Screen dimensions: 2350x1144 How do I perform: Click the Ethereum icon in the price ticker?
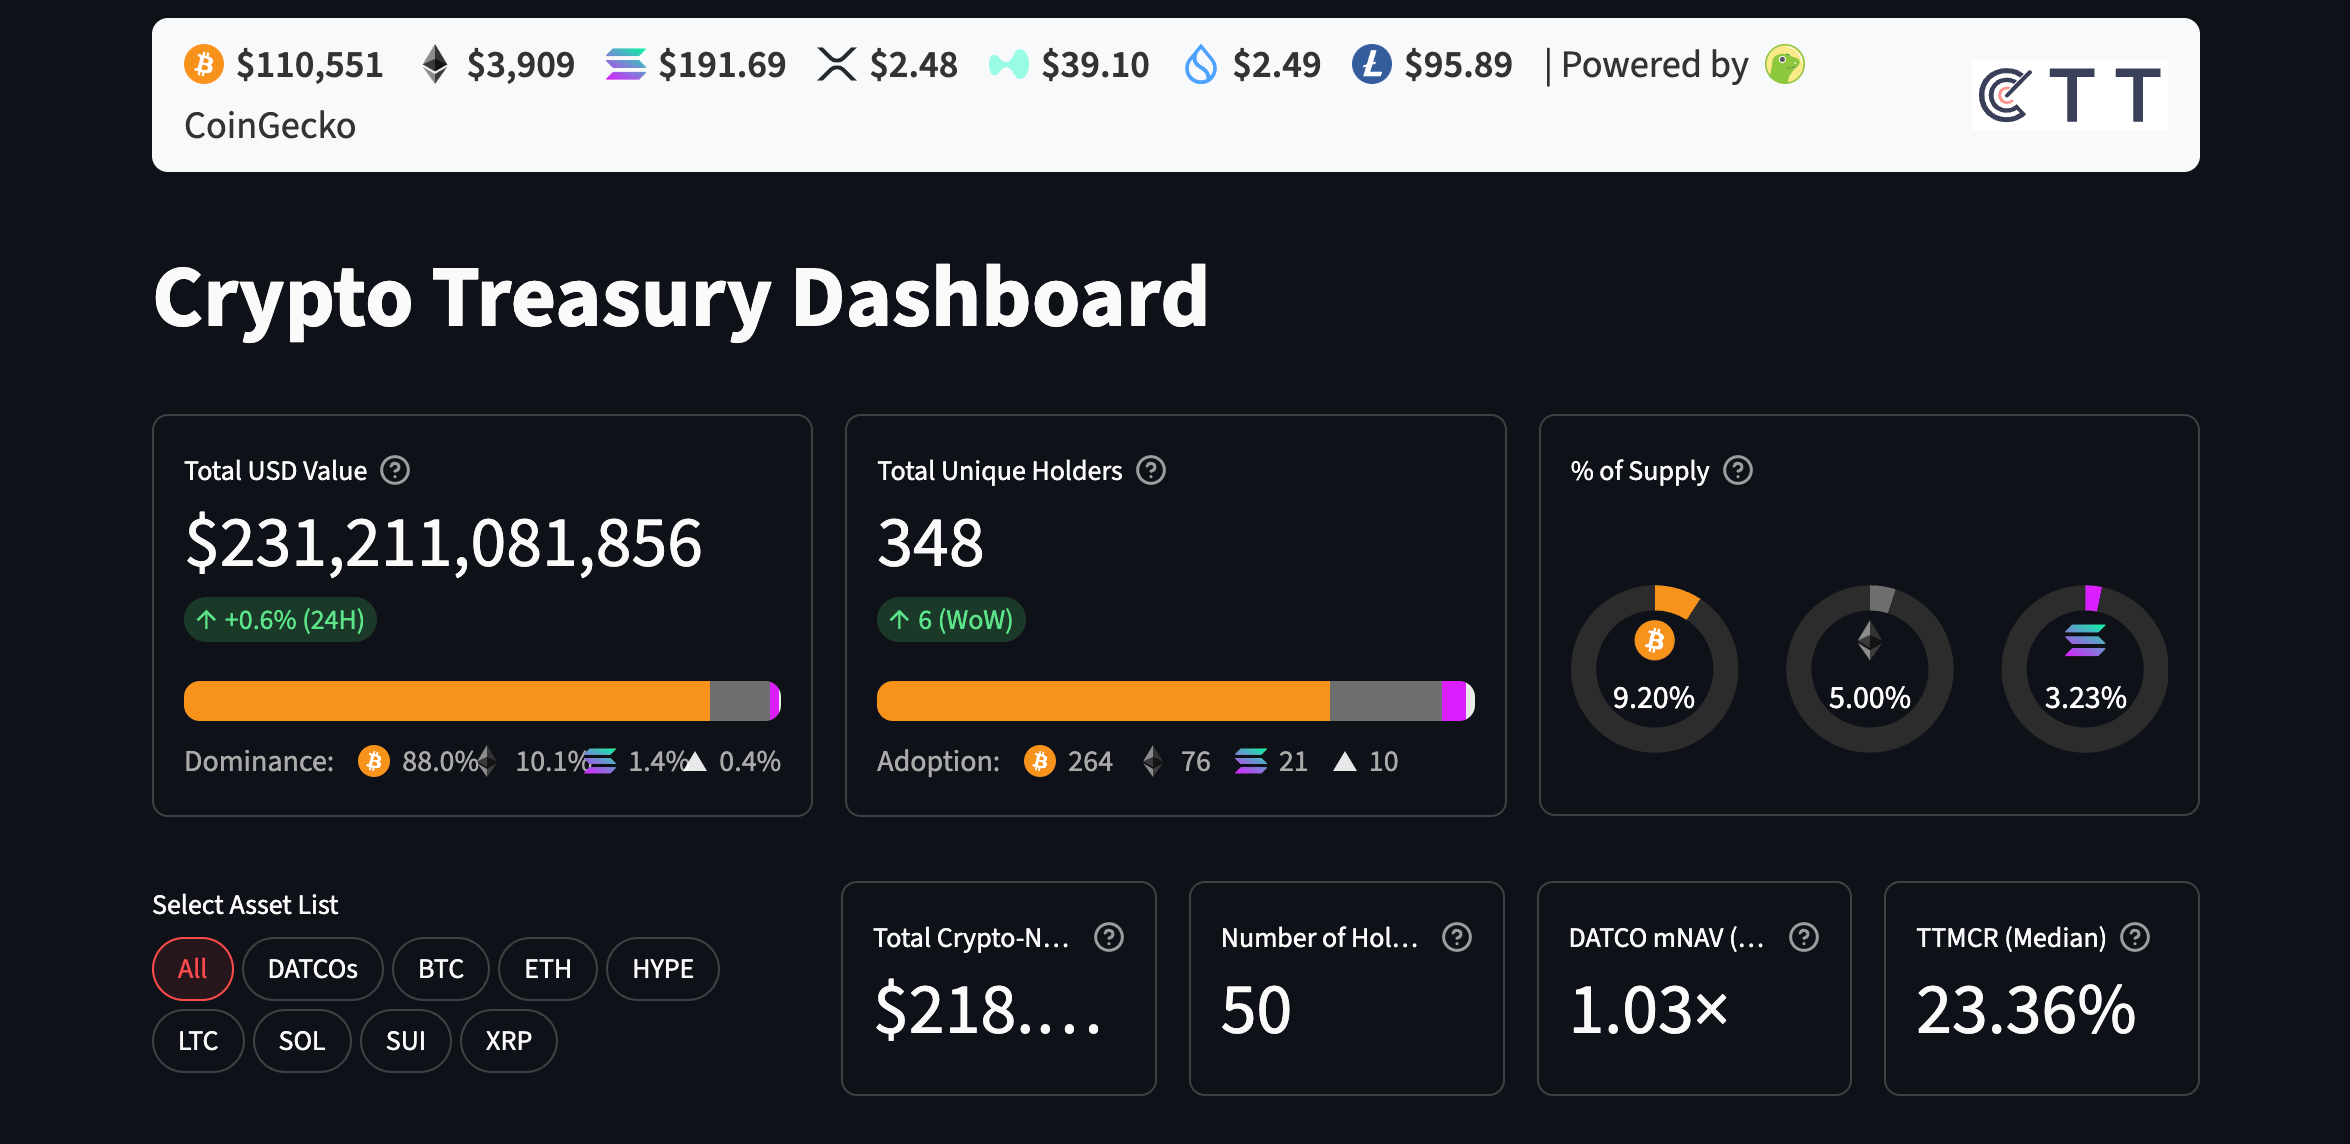point(435,65)
